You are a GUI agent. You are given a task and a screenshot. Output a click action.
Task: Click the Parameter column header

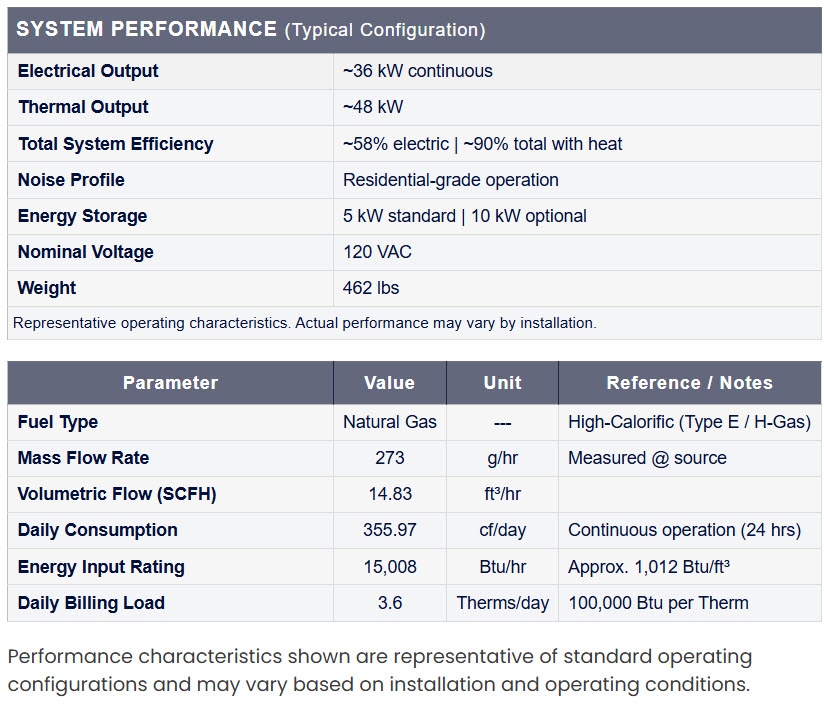point(170,383)
